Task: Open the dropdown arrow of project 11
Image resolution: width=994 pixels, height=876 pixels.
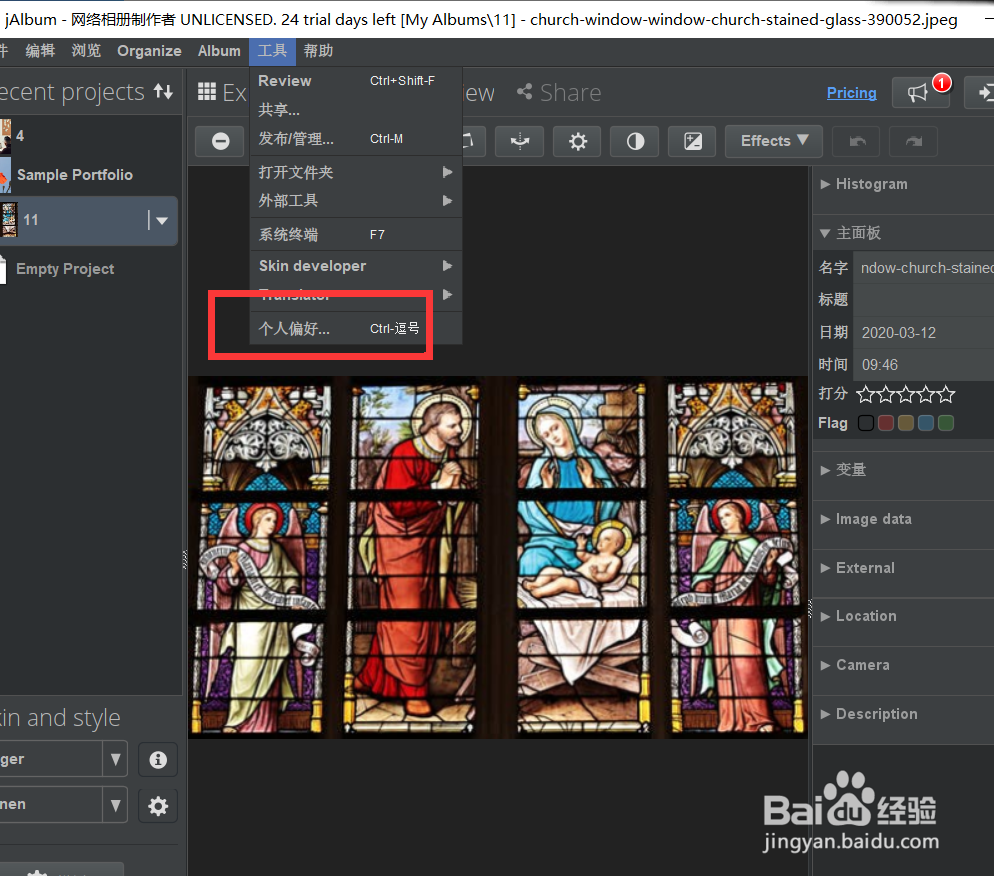Action: (162, 221)
